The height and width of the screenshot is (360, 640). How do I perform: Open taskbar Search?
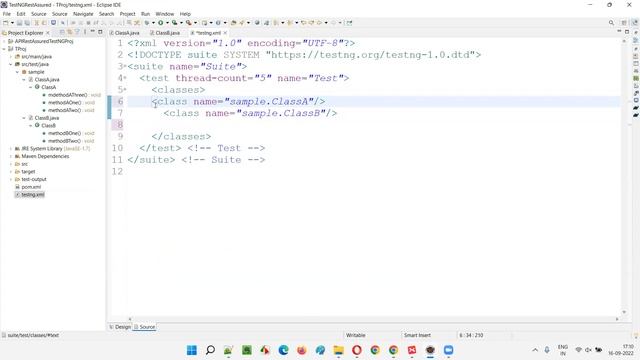(210, 350)
